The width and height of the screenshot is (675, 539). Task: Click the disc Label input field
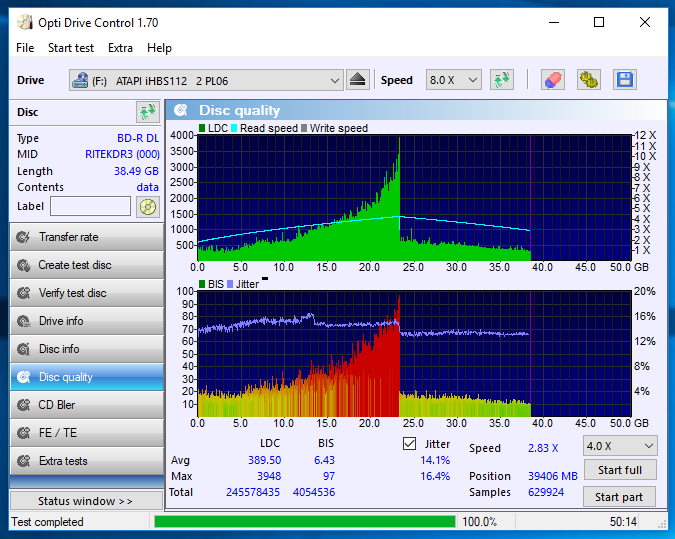coord(90,206)
